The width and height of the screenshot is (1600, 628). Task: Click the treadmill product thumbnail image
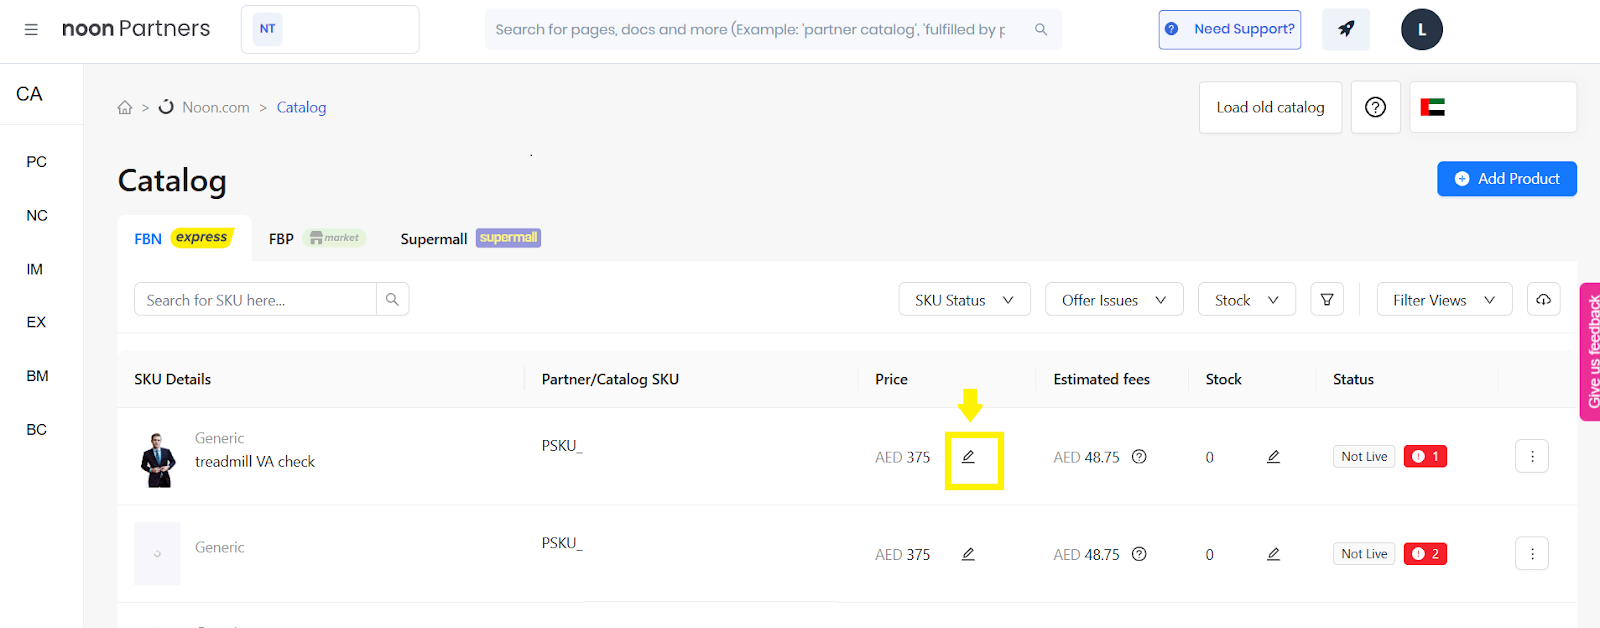coord(158,458)
